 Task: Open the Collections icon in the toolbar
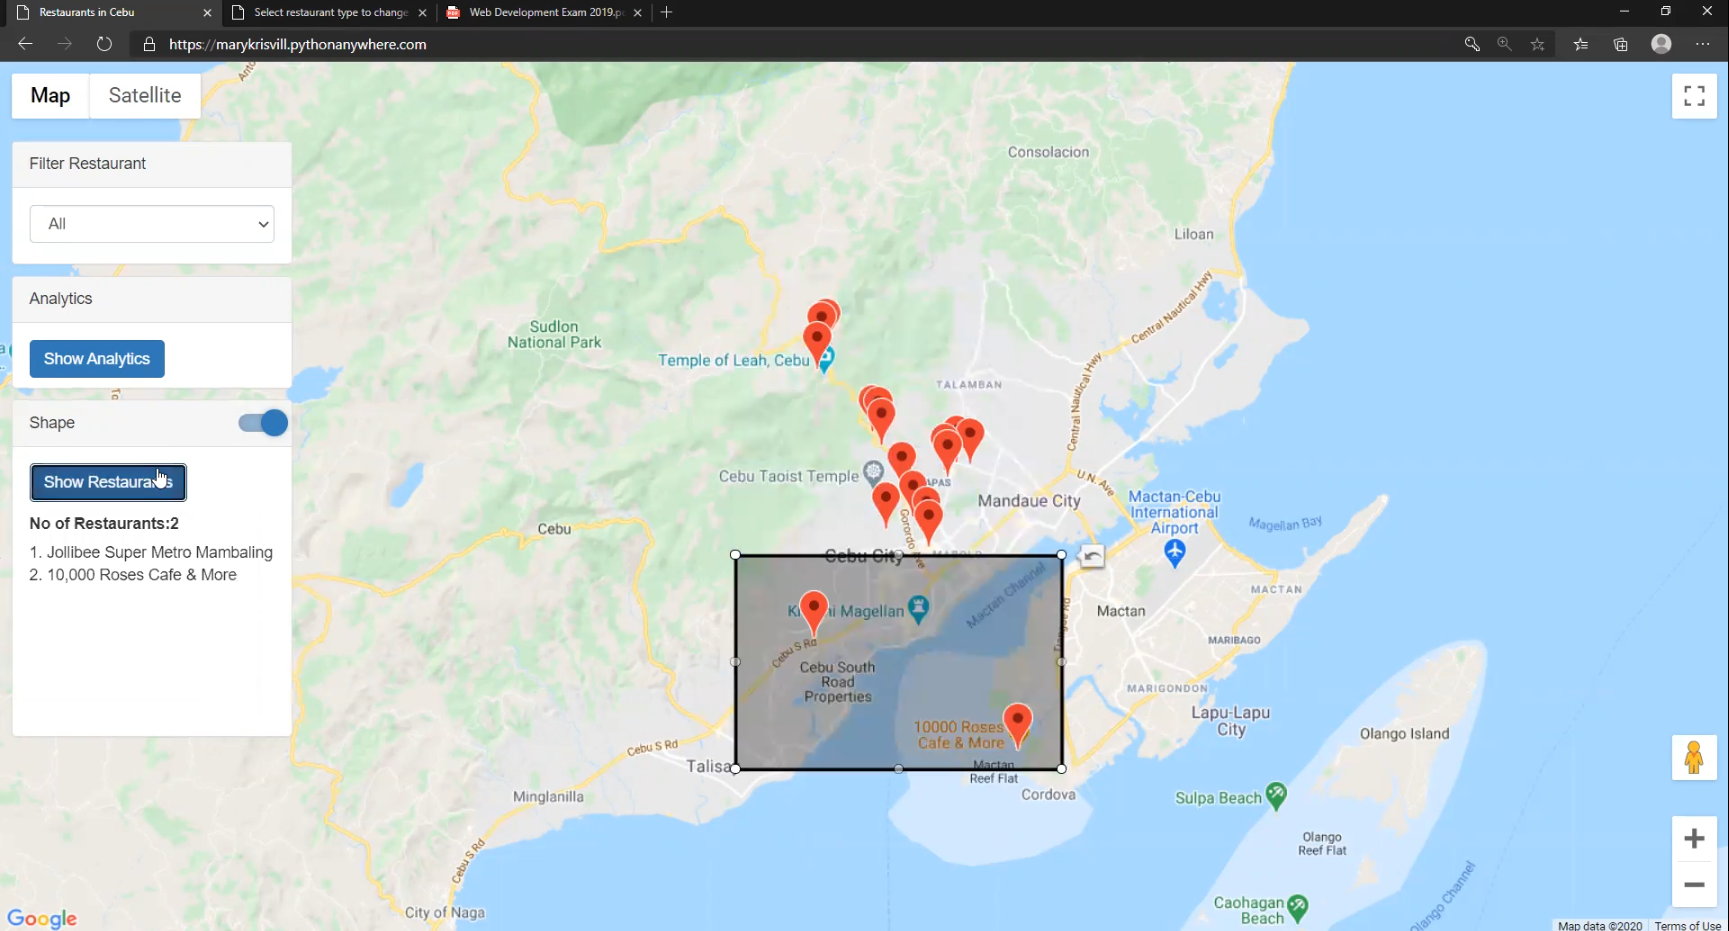click(1621, 44)
